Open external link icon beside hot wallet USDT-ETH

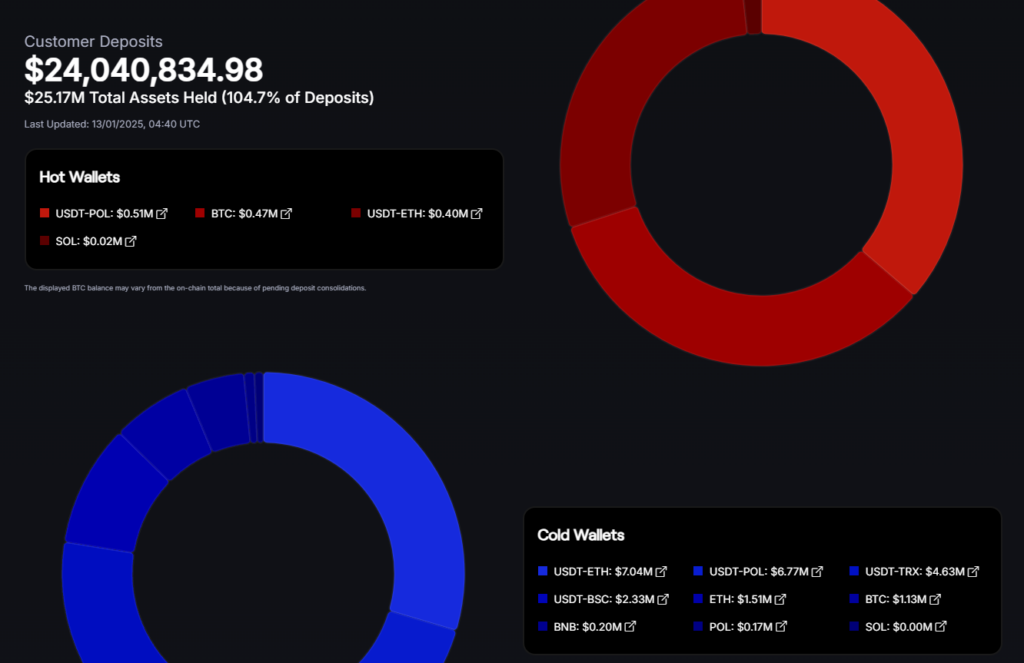point(477,214)
